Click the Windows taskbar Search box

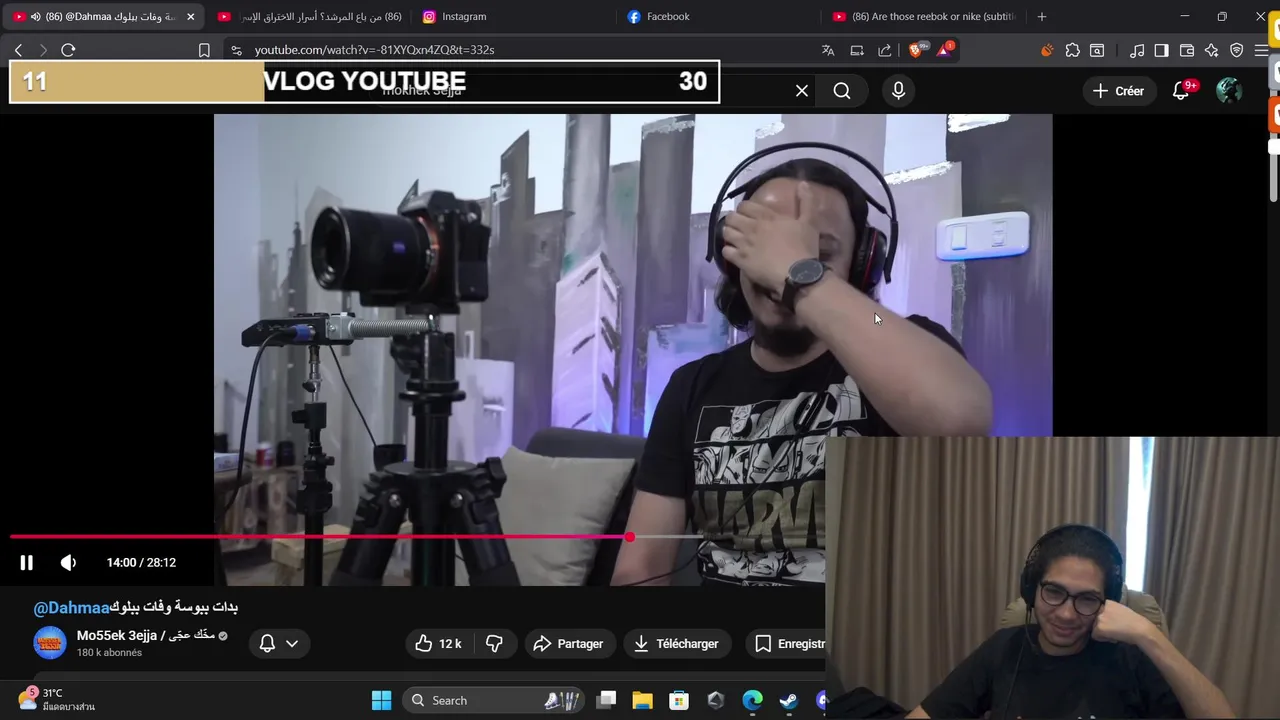click(495, 701)
